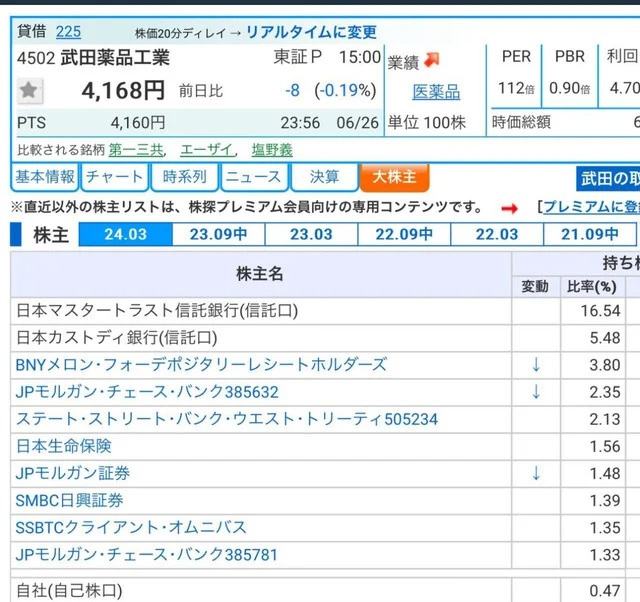Click the 業績 upward arrow icon
Viewport: 640px width, 602px height.
tap(432, 60)
